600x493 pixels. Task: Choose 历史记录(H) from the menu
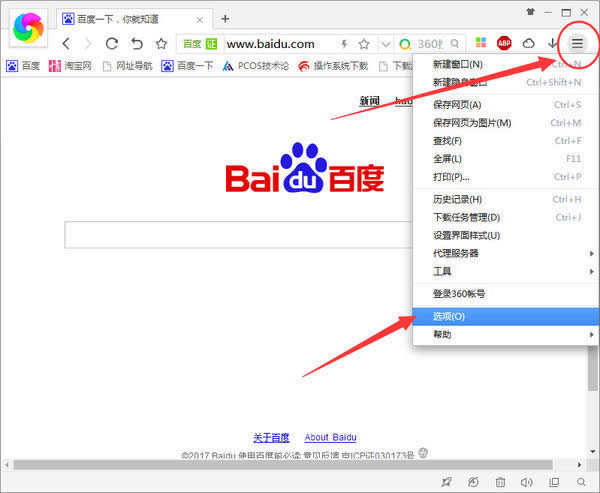(x=507, y=199)
